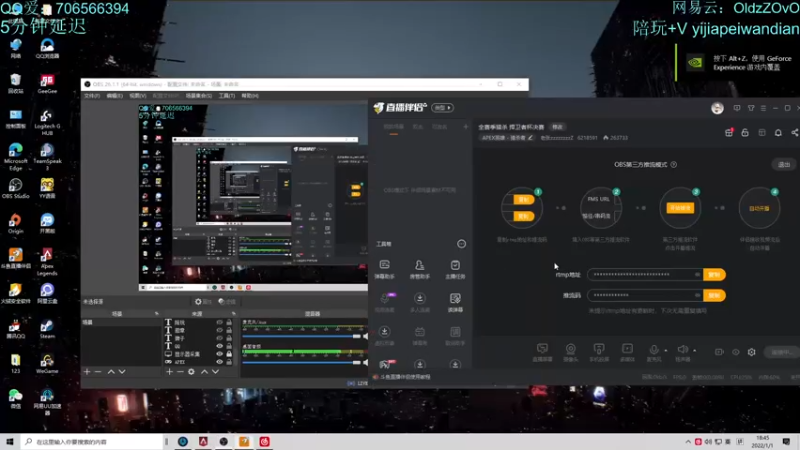Screen dimensions: 800x450
Task: Open the 读弹幕 tool icon
Action: coord(455,302)
